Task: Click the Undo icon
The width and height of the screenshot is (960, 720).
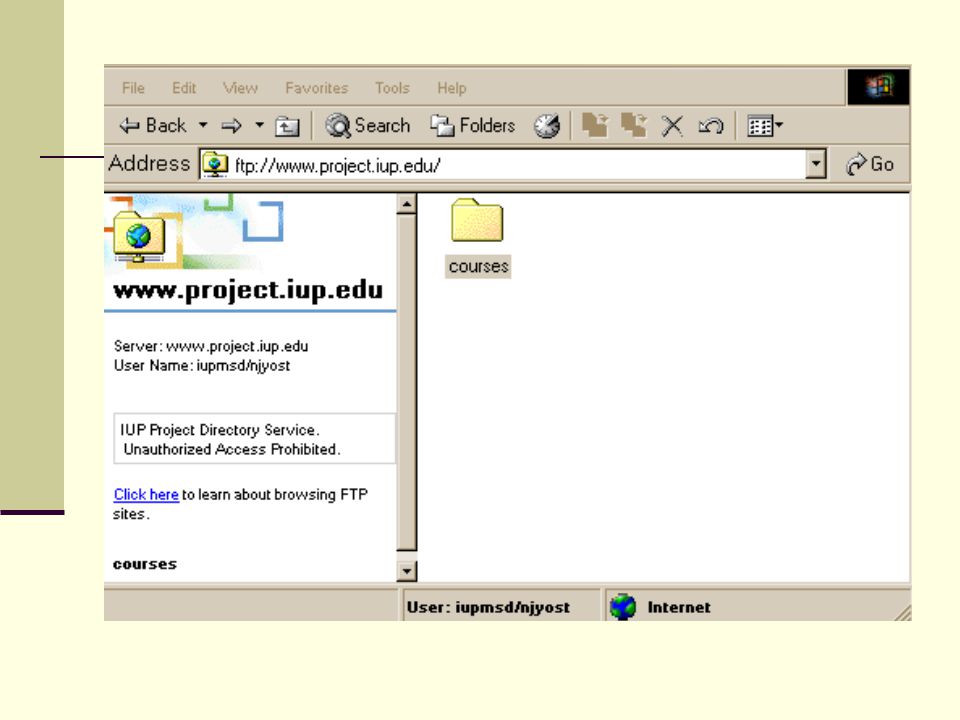Action: (711, 126)
